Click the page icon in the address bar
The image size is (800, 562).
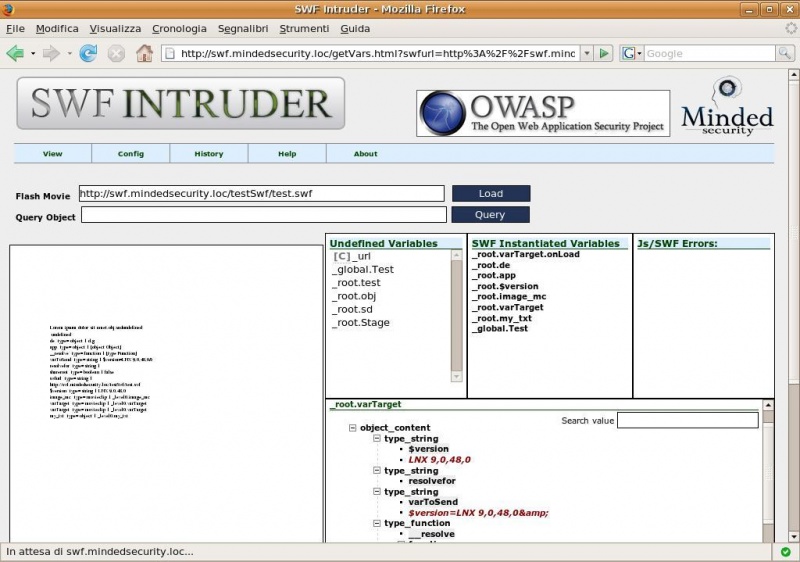pos(170,54)
